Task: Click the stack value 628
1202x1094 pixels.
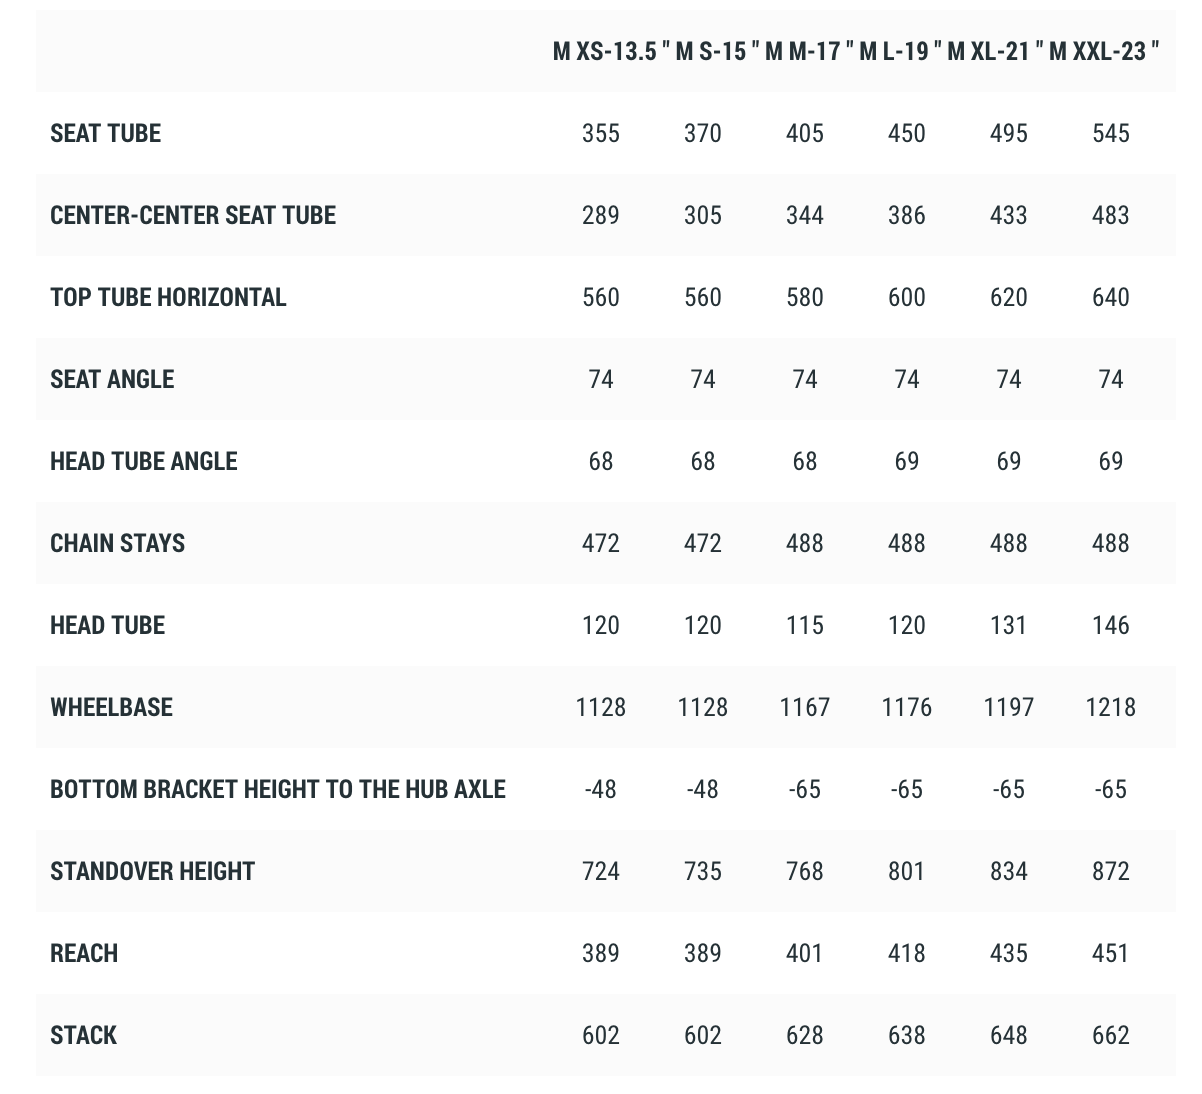Action: (805, 1035)
